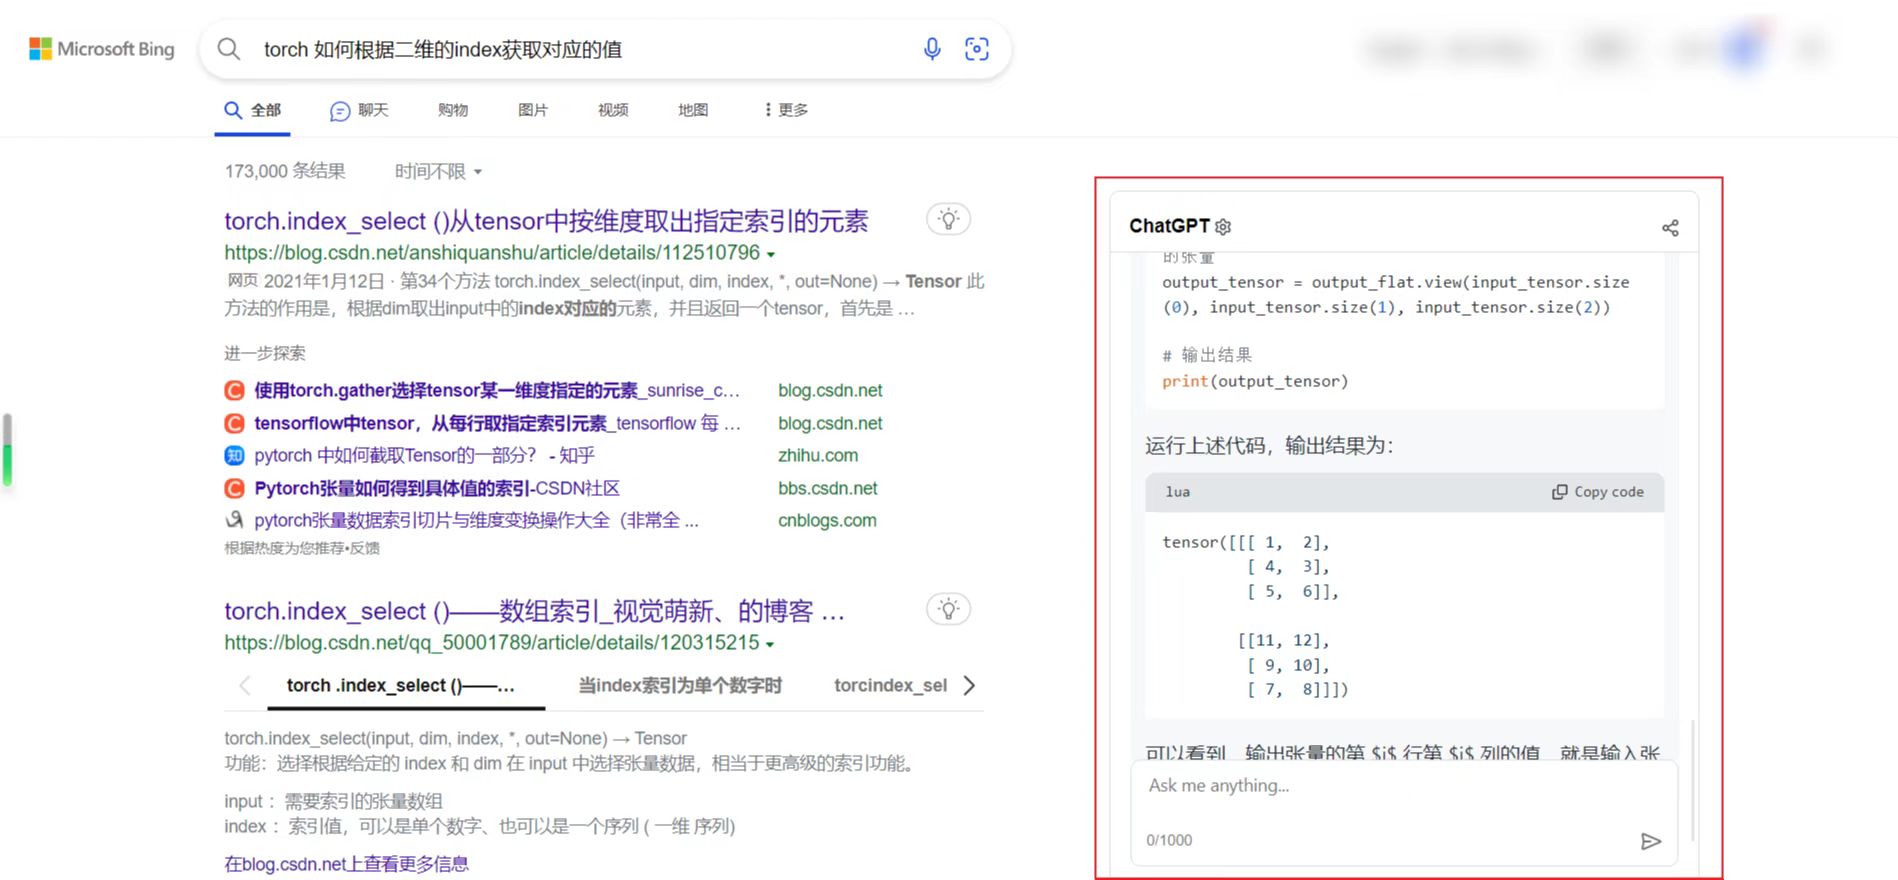Image resolution: width=1898 pixels, height=880 pixels.
Task: Expand arrow next to qq_50001789 URL
Action: (770, 645)
